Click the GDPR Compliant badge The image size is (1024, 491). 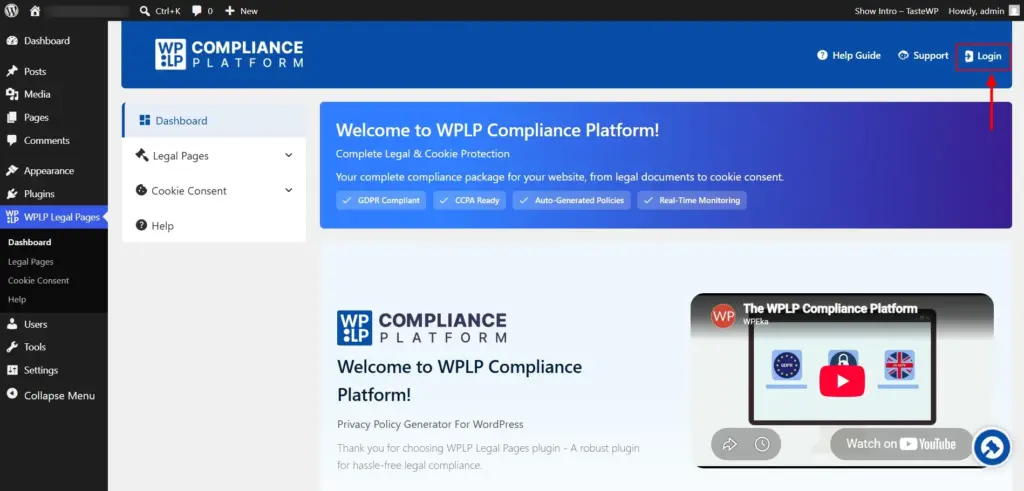click(381, 200)
